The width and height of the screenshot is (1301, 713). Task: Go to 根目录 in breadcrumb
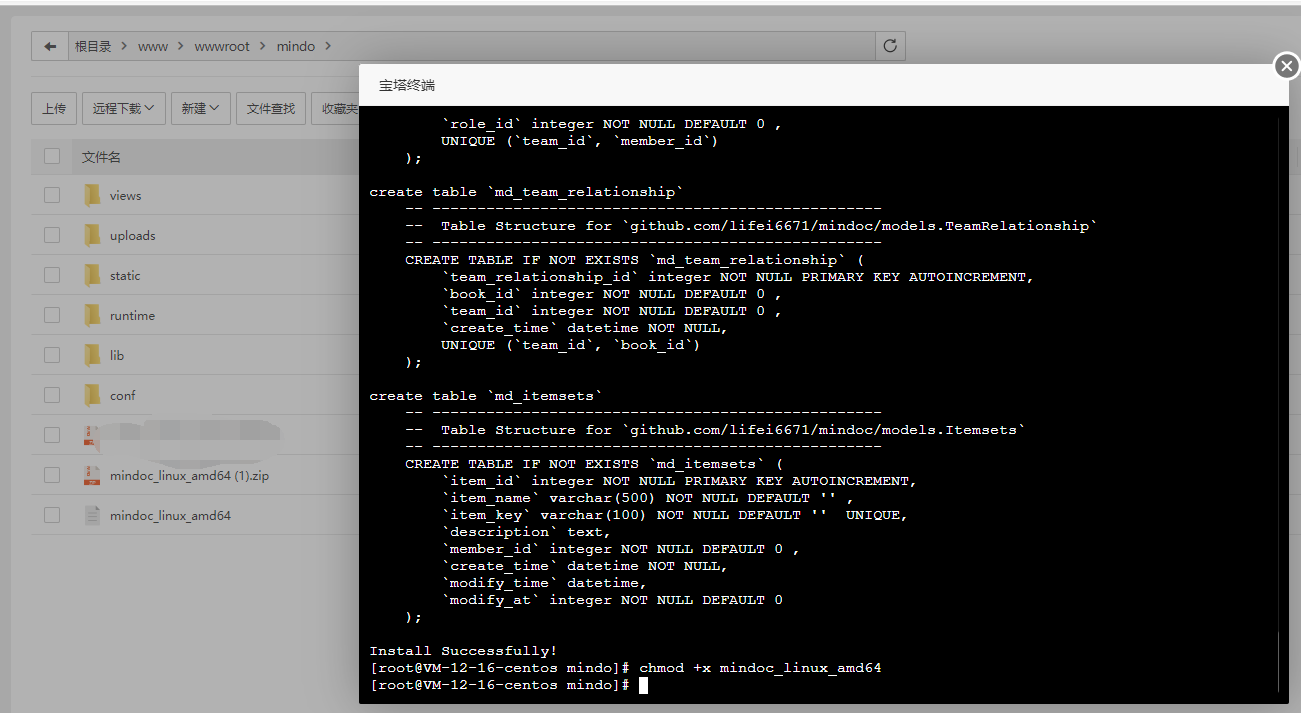tap(93, 46)
